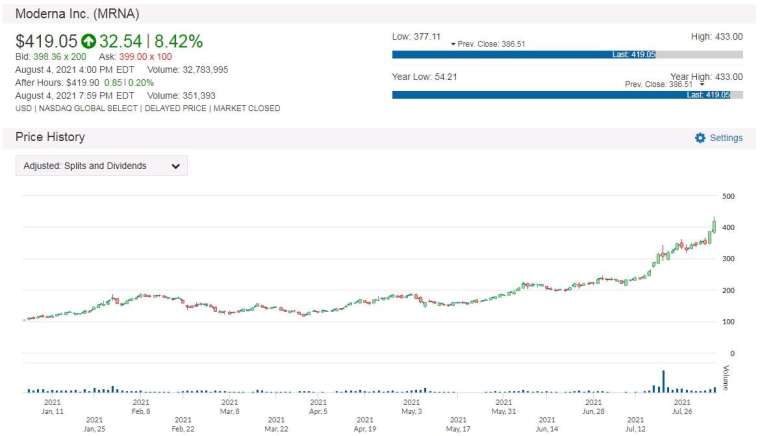760x436 pixels.
Task: Click the 500 price axis label
Action: [728, 196]
